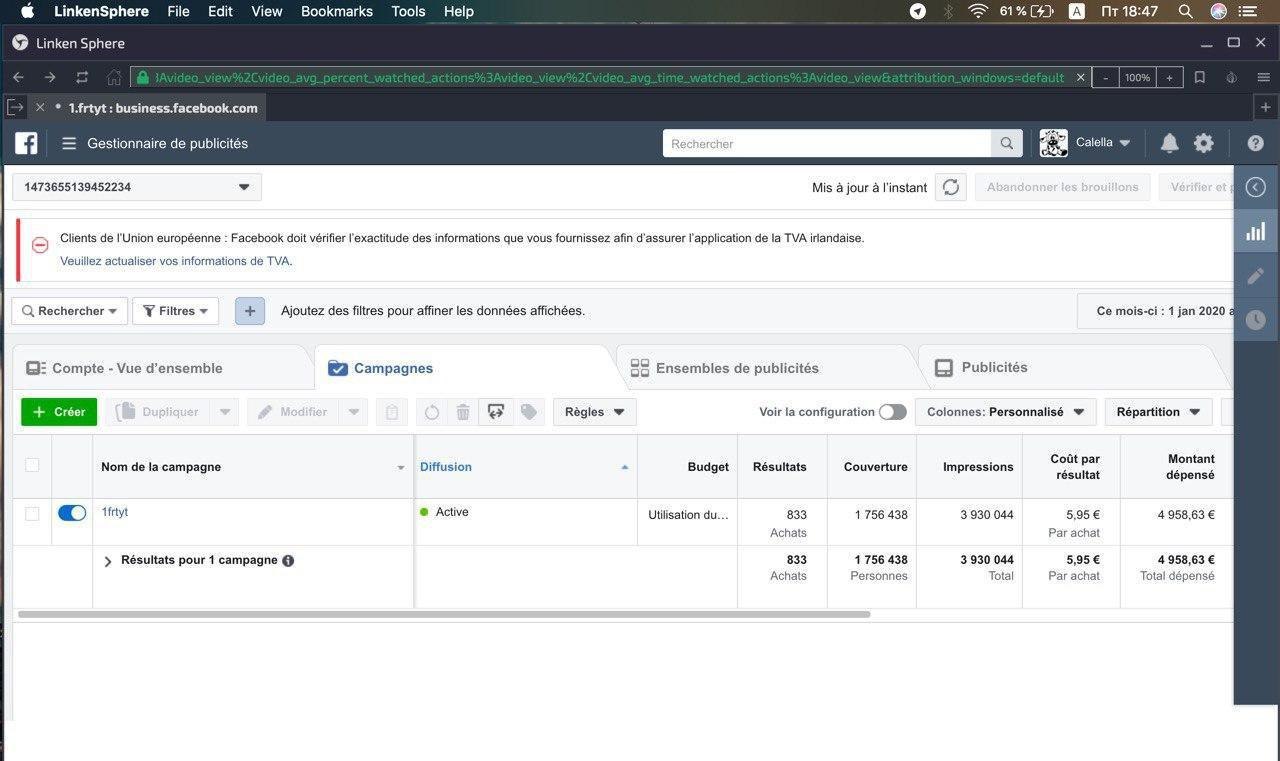Click the search magnifier button
Image resolution: width=1280 pixels, height=761 pixels.
pos(1007,143)
